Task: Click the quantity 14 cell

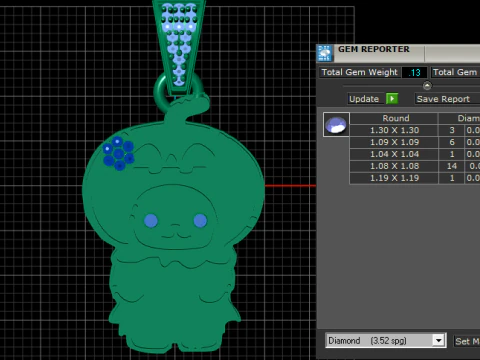Action: (452, 166)
